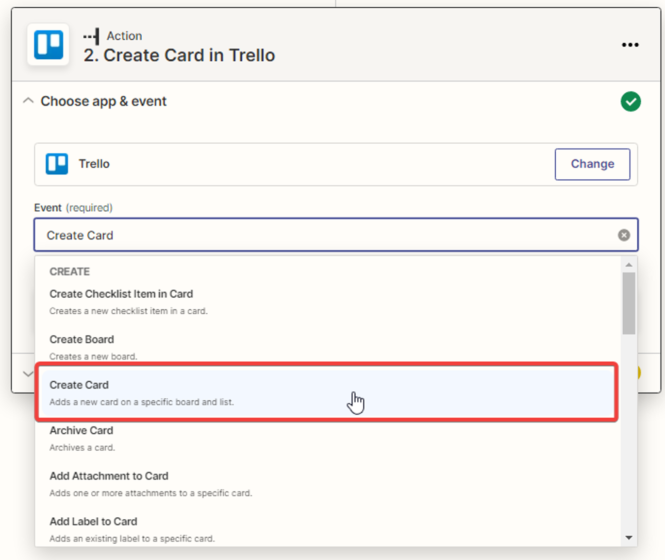Click the green checkmark status icon
Screen dimensions: 665x560
point(630,101)
